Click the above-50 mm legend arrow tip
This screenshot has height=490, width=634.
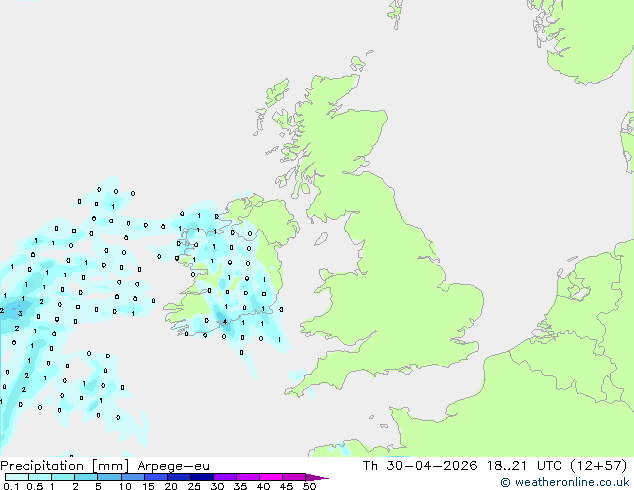point(317,477)
